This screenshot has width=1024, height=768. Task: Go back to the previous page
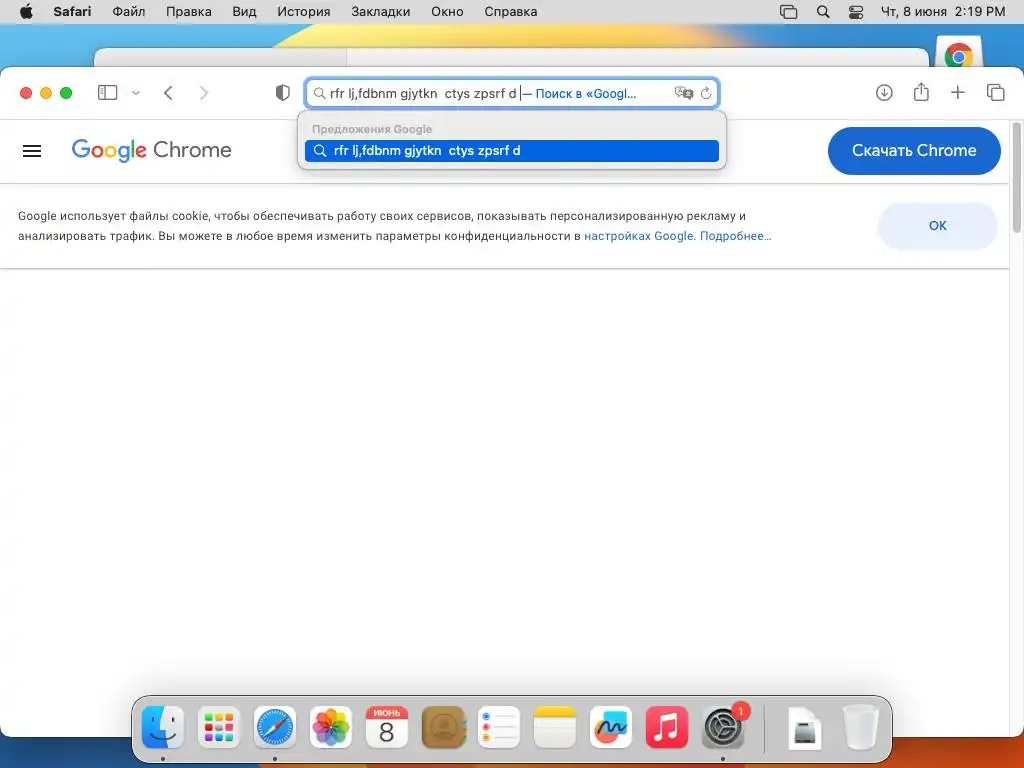(x=168, y=93)
